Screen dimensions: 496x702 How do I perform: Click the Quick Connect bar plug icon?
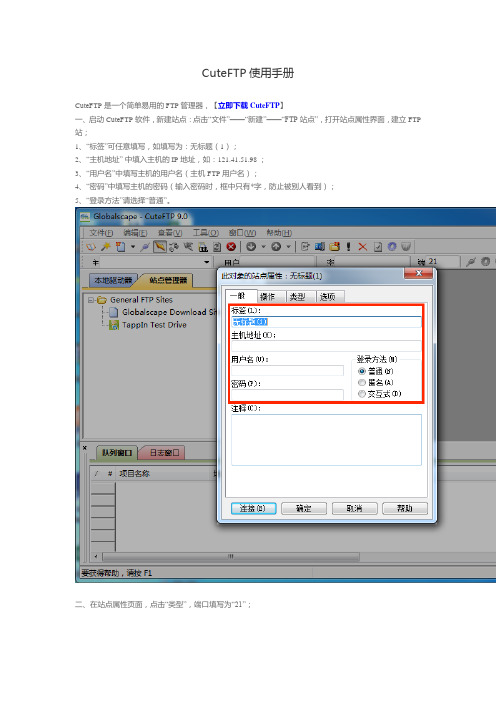[470, 262]
